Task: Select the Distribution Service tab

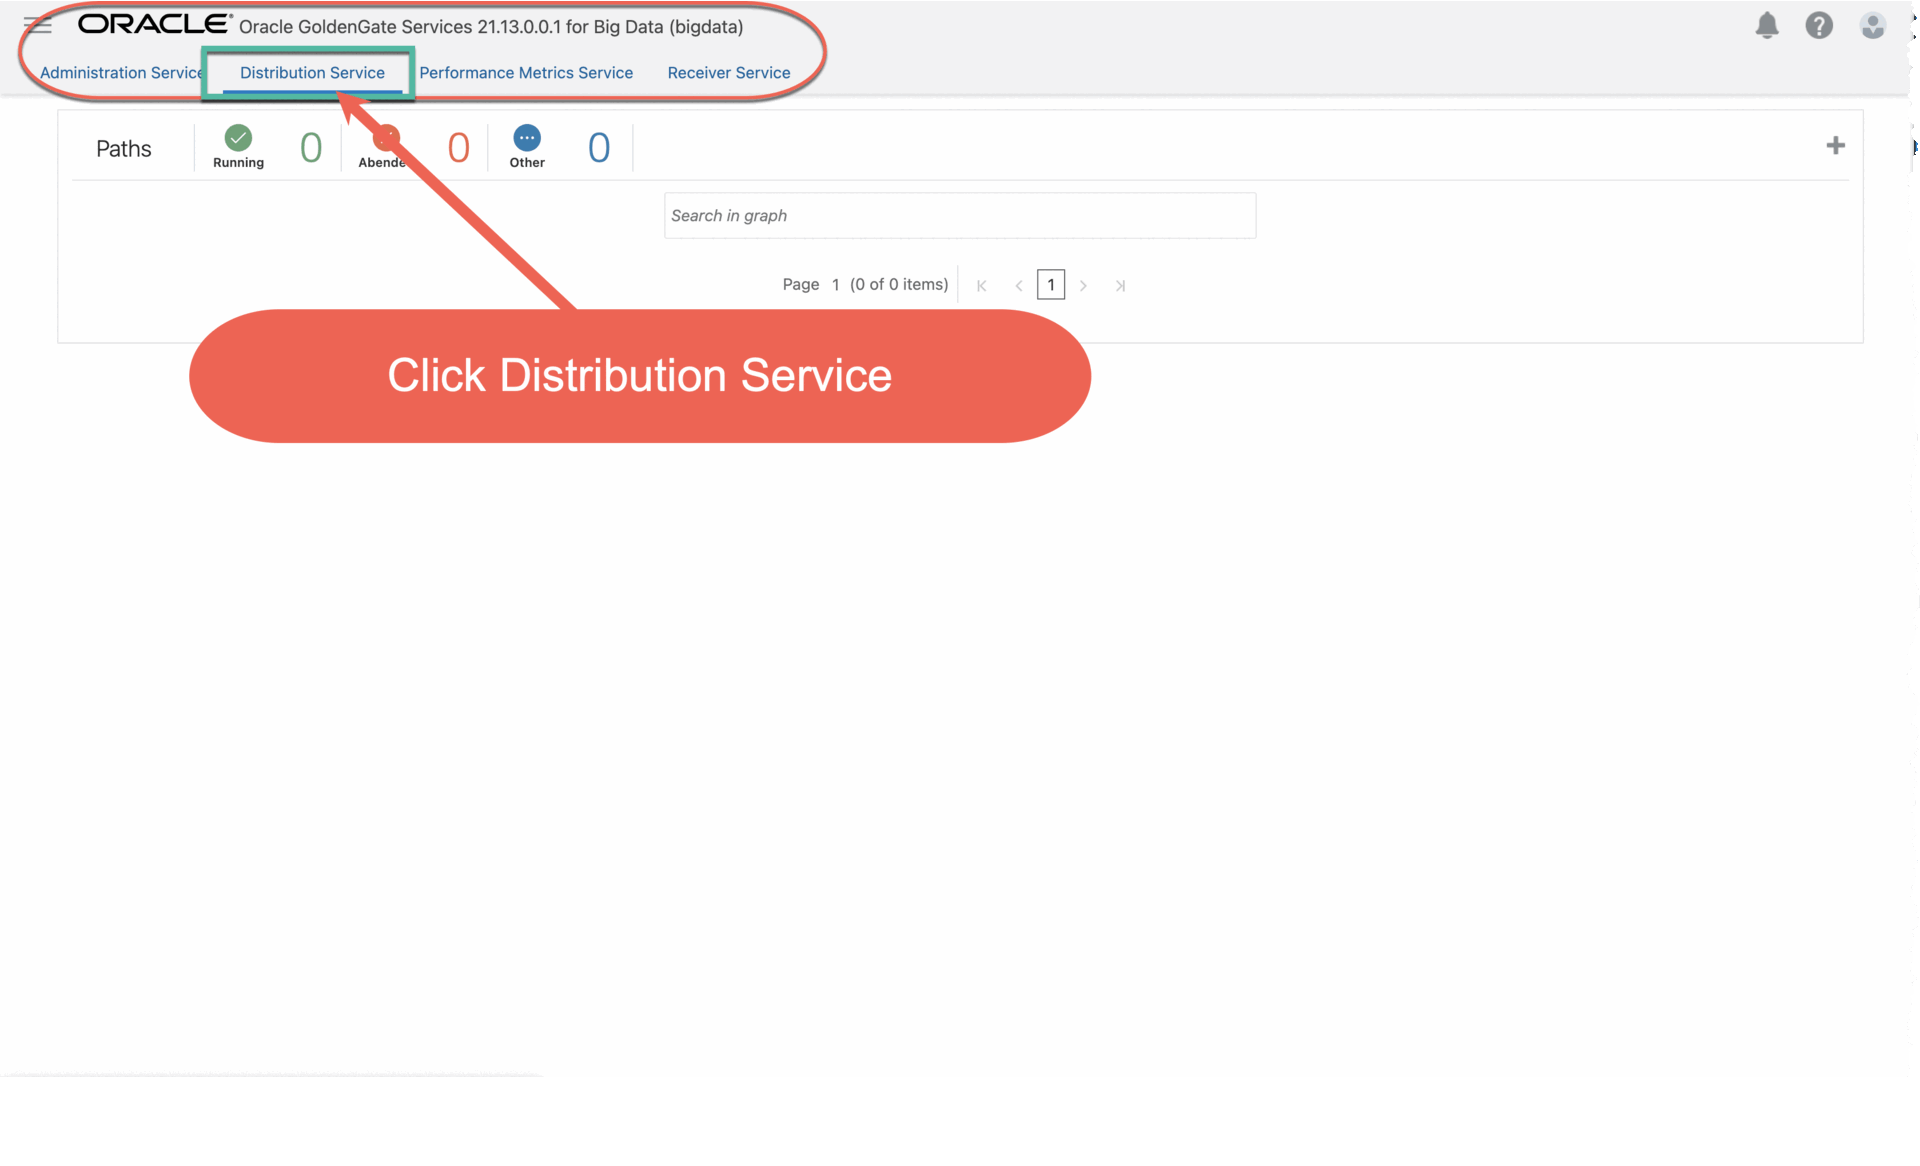Action: pos(312,73)
